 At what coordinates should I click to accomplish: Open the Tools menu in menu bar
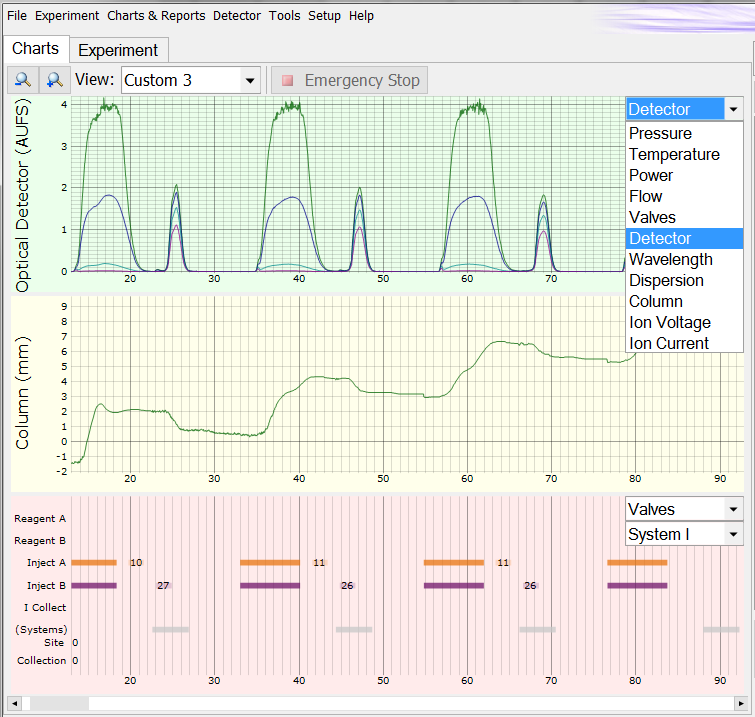click(x=284, y=16)
